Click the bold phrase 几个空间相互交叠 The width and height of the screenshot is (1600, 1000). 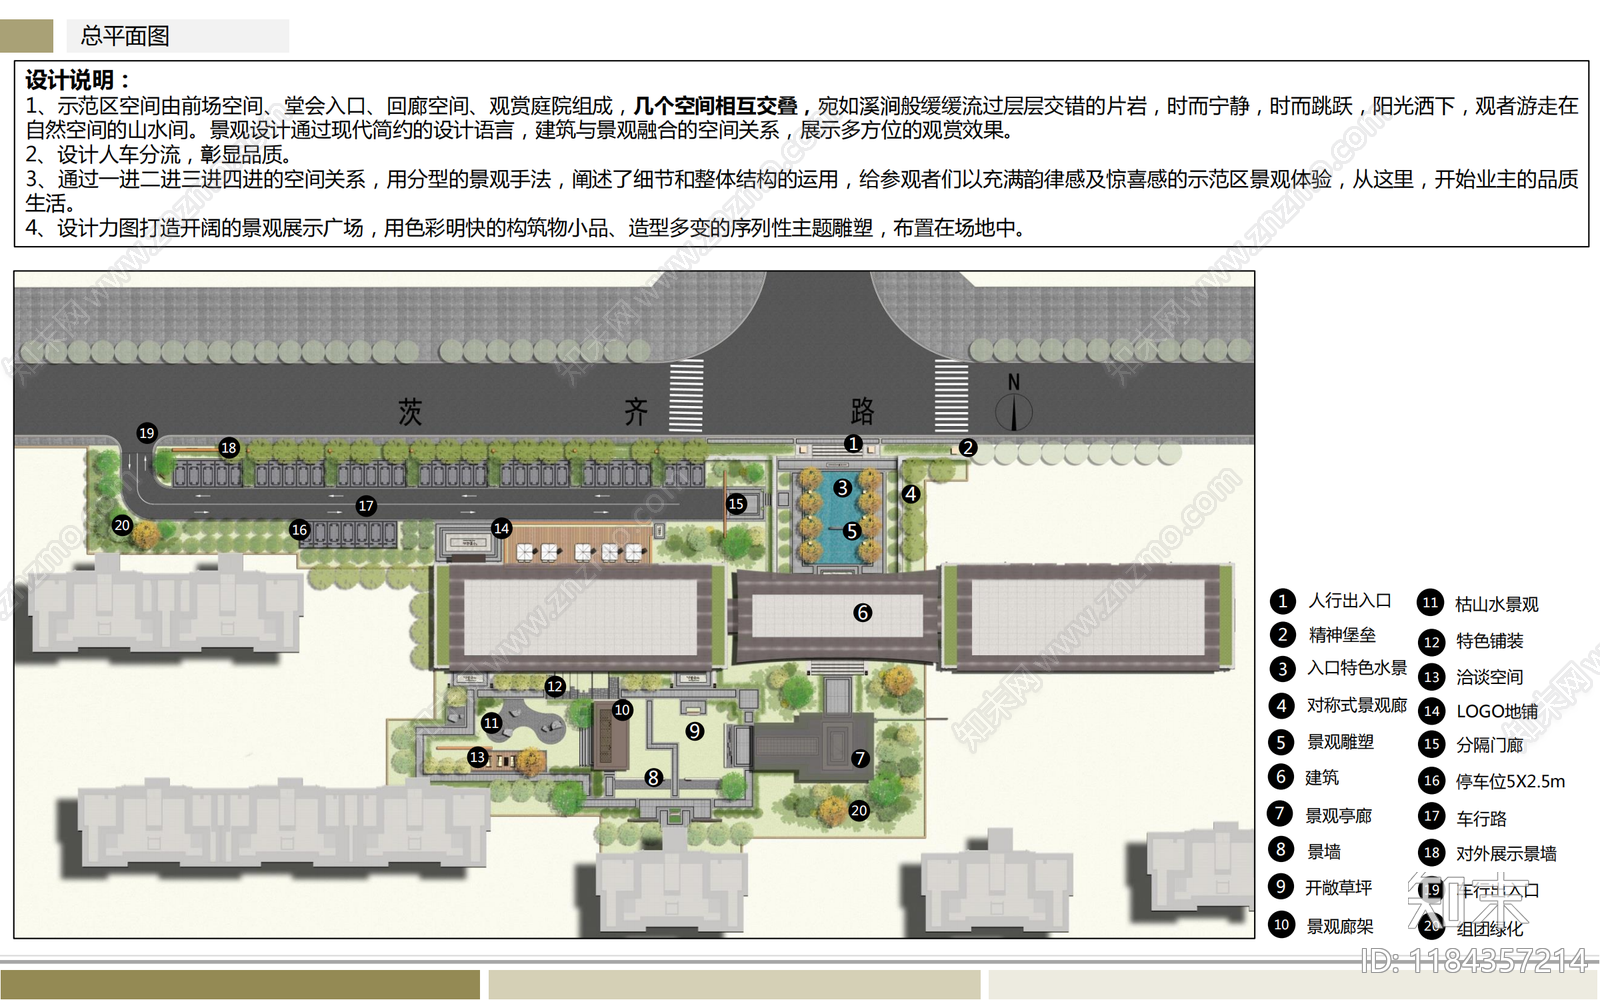pos(716,106)
